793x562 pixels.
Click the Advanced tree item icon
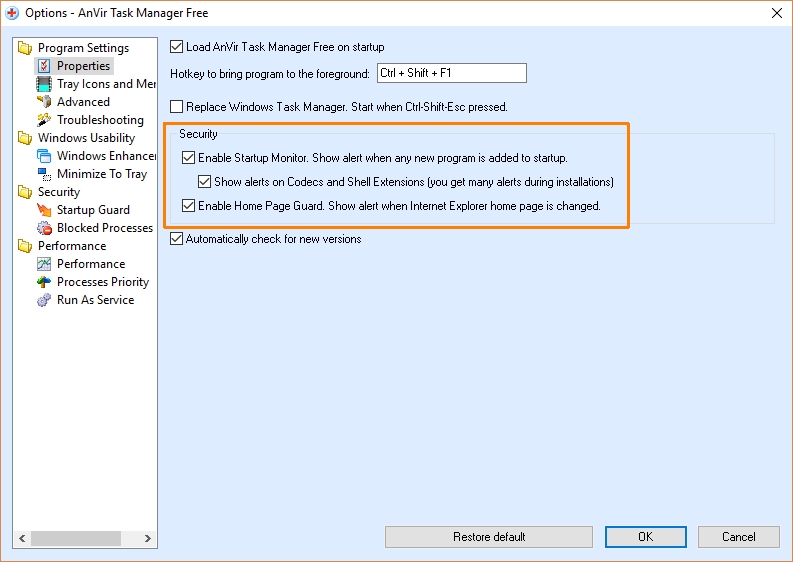[x=44, y=102]
